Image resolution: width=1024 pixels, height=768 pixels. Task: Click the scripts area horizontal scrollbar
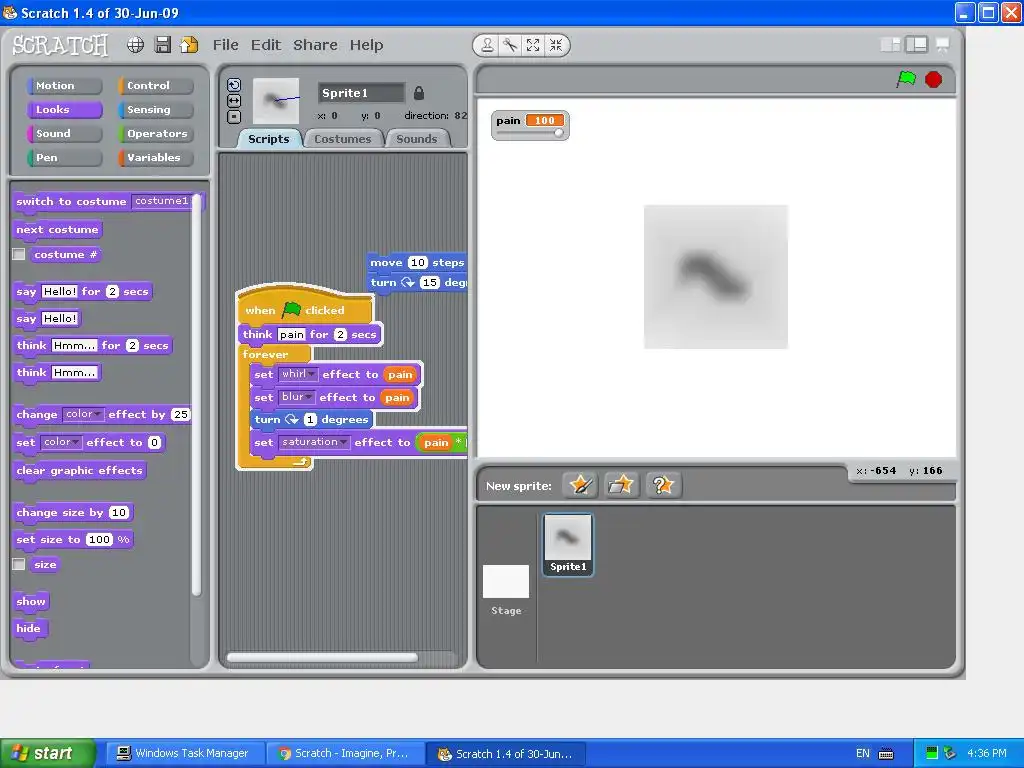click(322, 657)
